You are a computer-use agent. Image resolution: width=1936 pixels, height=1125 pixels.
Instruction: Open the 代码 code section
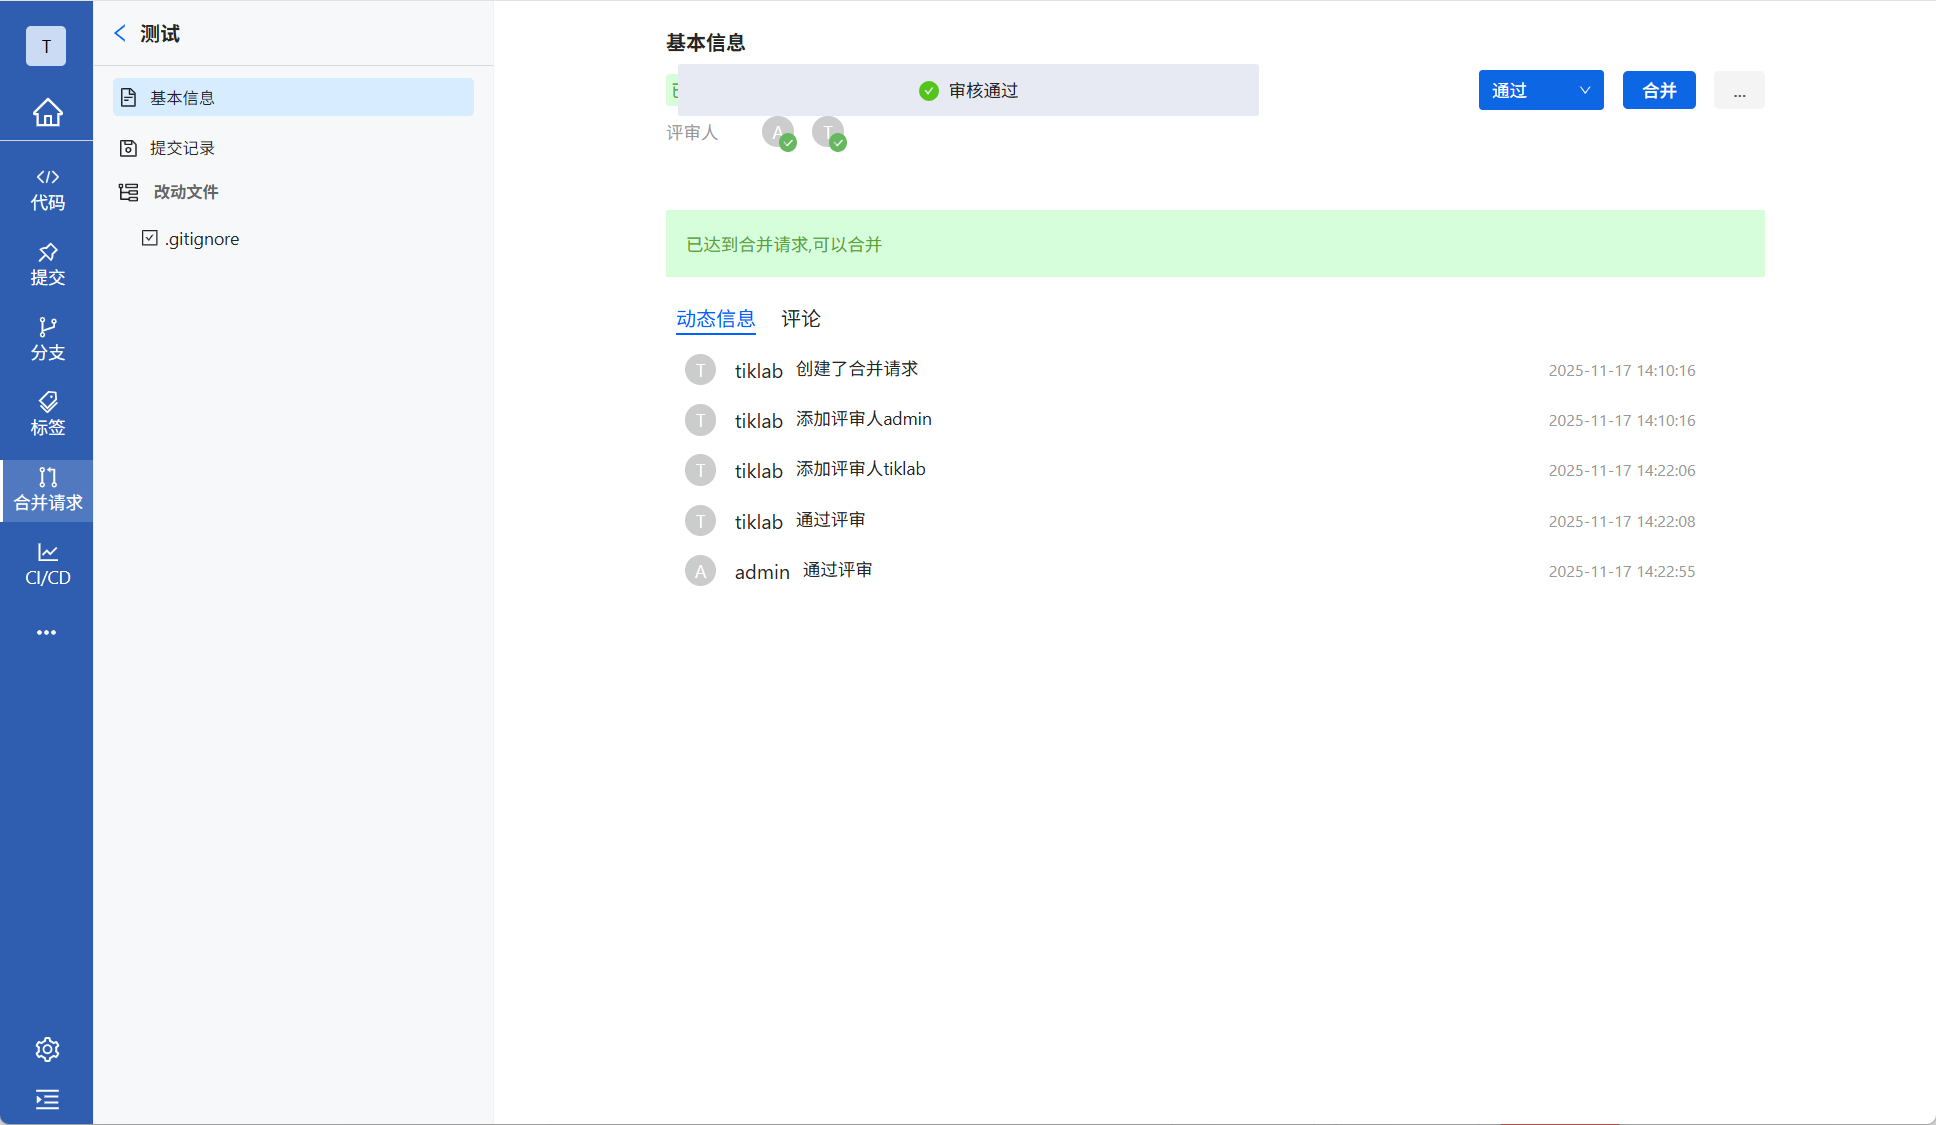pyautogui.click(x=47, y=189)
